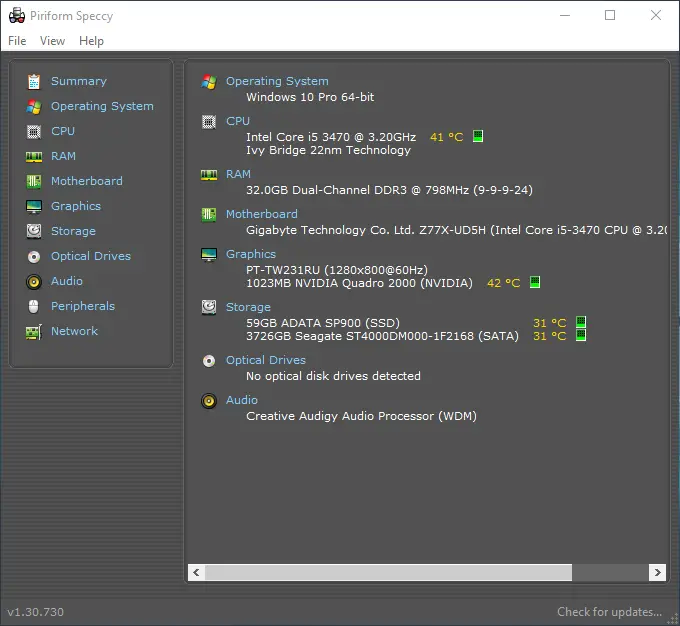Click Creative Audigy Audio Processor text
Viewport: 680px width, 626px height.
(x=361, y=416)
